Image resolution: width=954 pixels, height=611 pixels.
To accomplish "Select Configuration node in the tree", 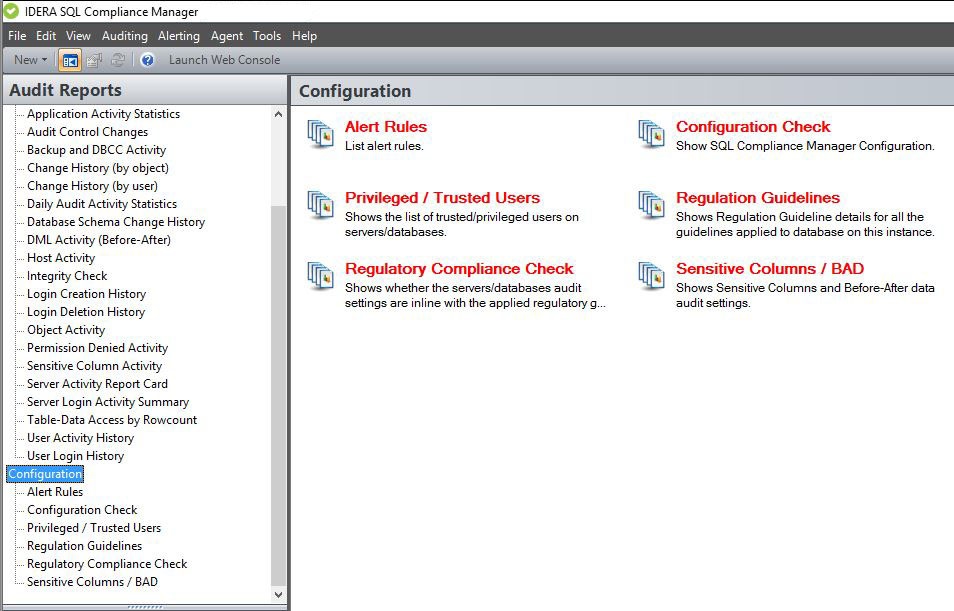I will 45,474.
